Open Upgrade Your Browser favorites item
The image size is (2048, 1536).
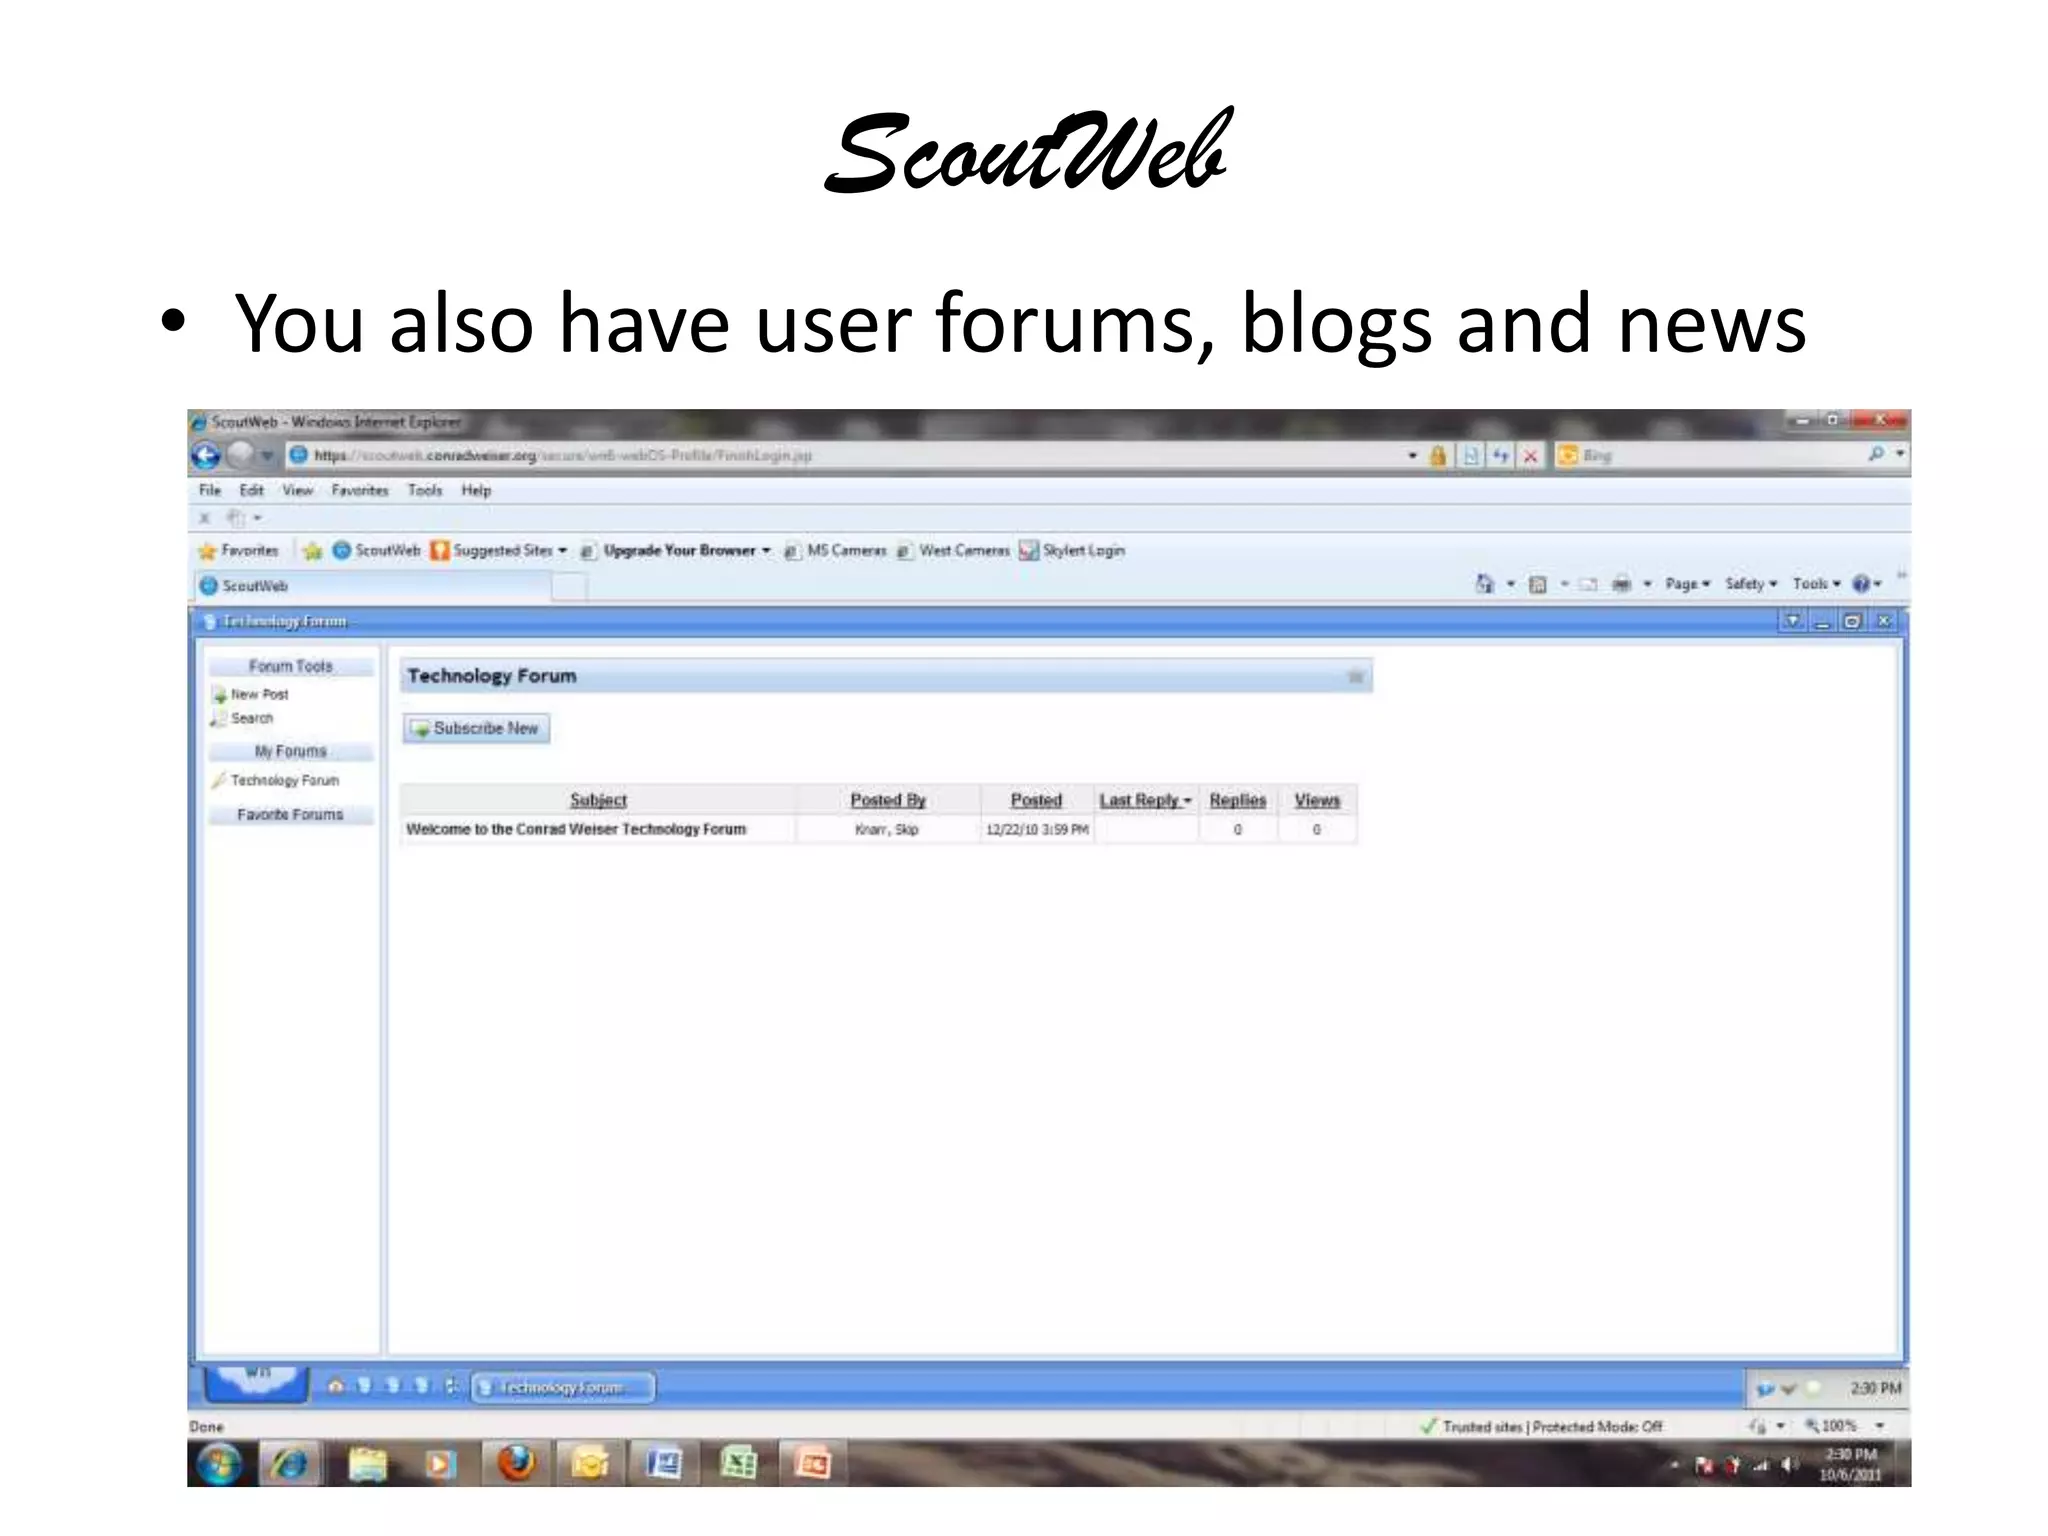pos(676,551)
